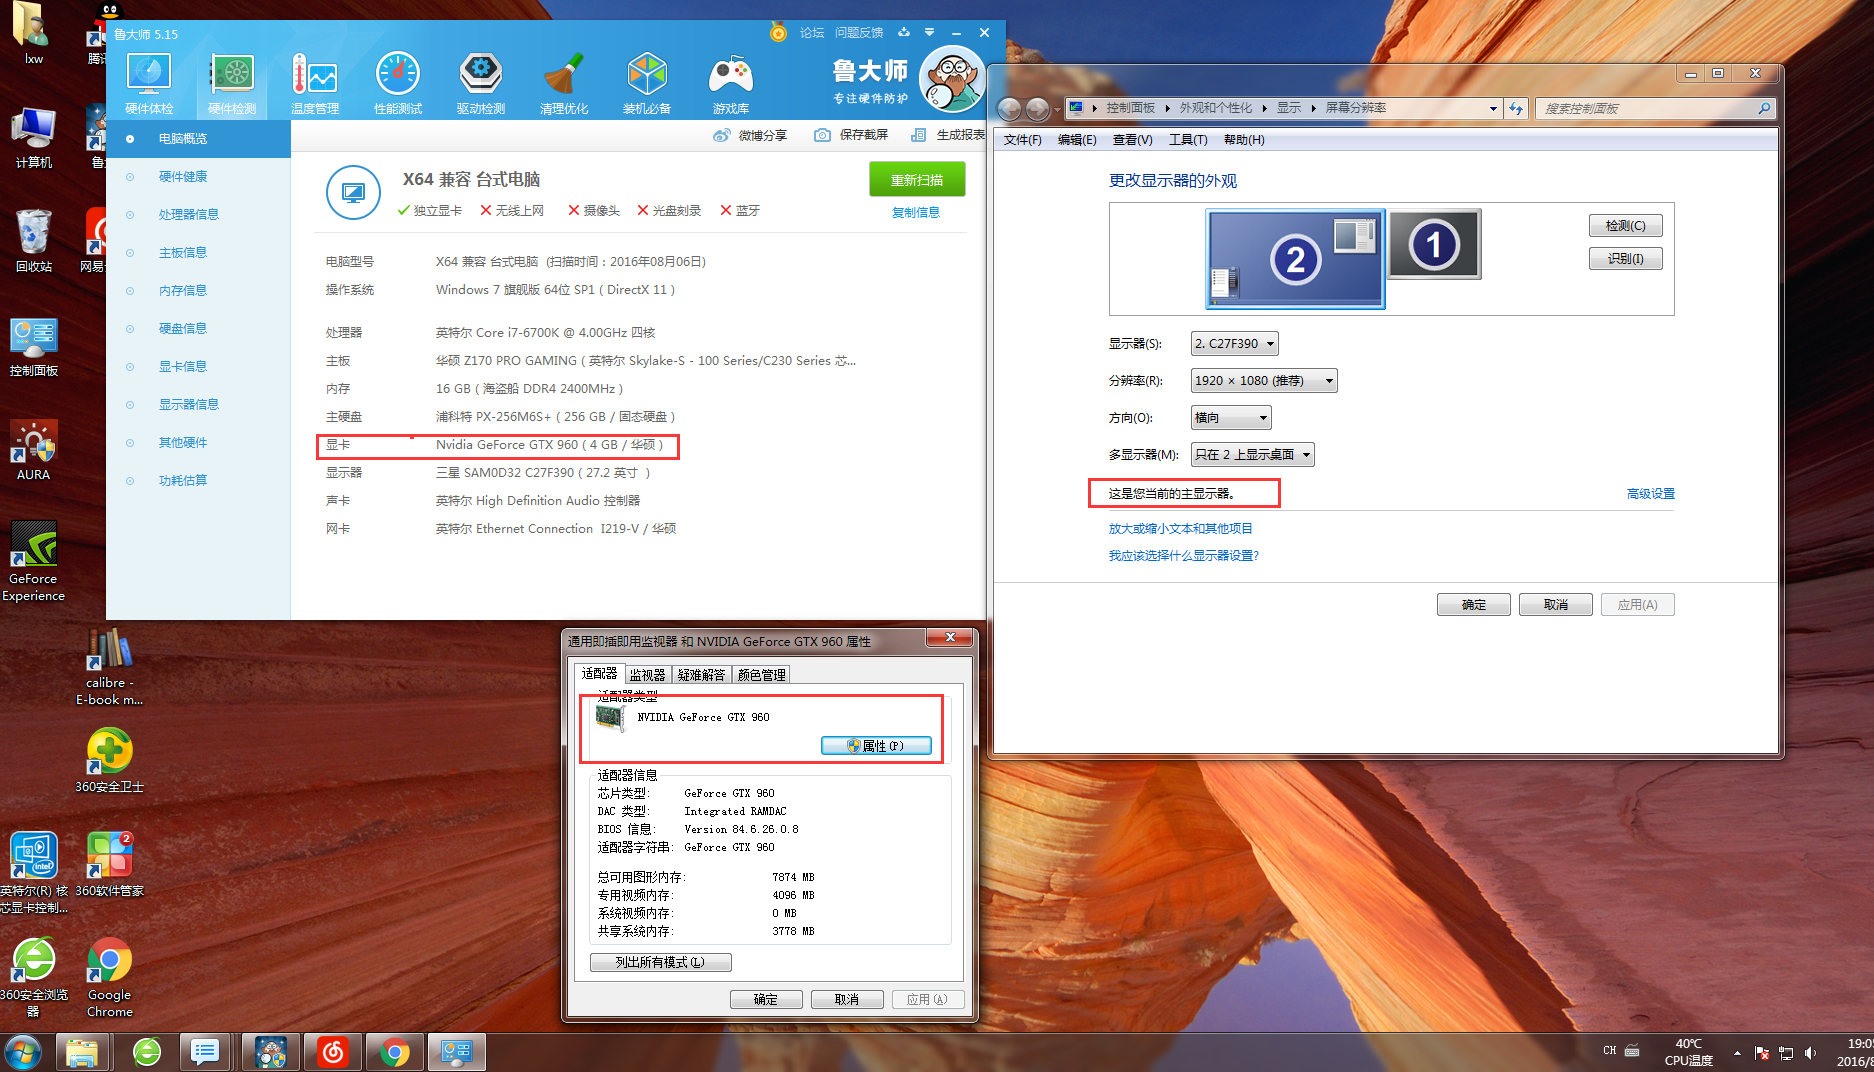Open 硬件检测 toolbar icon
The image size is (1874, 1072).
click(232, 84)
